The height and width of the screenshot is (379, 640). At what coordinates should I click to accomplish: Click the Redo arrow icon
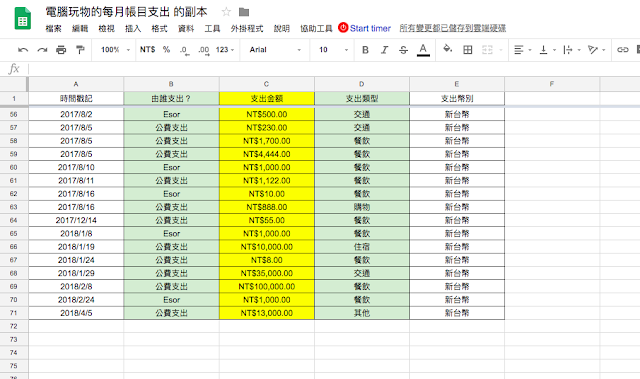tap(42, 50)
